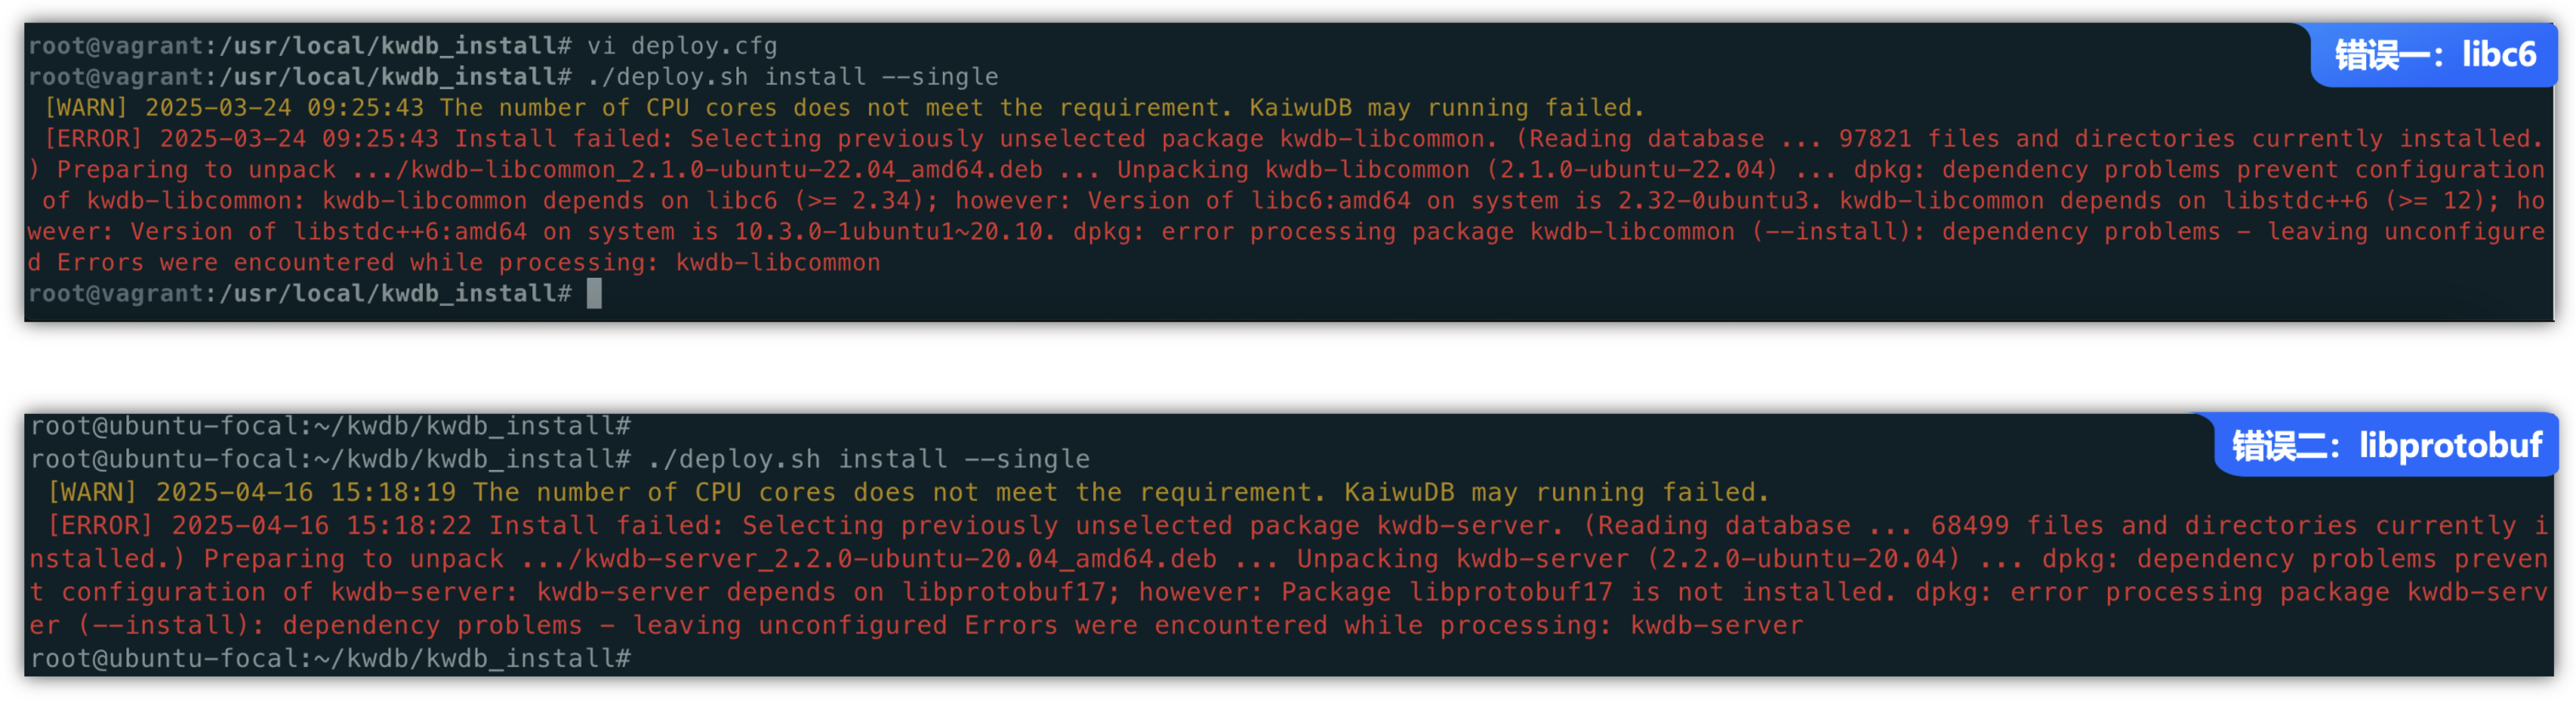The height and width of the screenshot is (701, 2576).
Task: Click the blue '错误一: libc6' label
Action: tap(2434, 54)
